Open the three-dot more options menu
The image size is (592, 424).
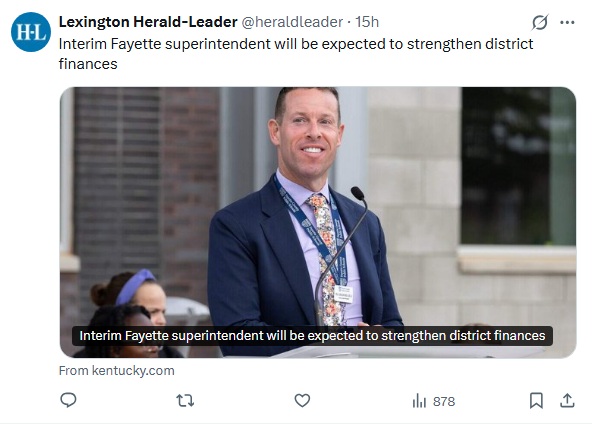(x=567, y=22)
